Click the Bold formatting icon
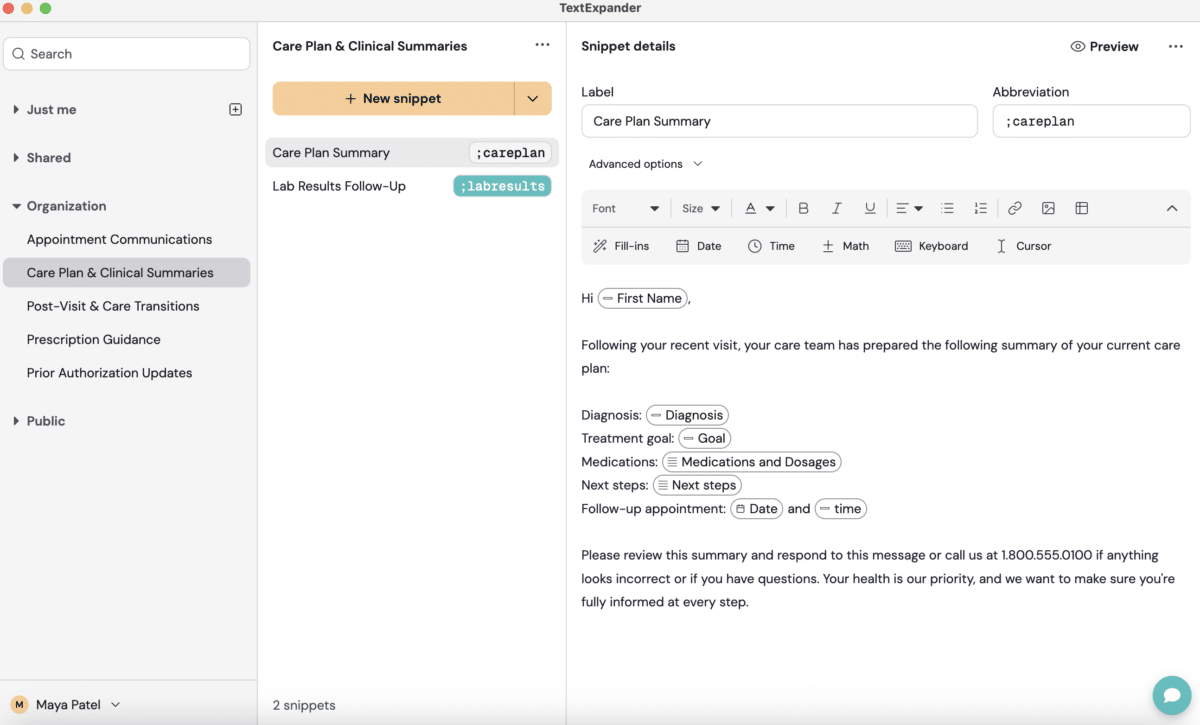The width and height of the screenshot is (1200, 725). 803,208
